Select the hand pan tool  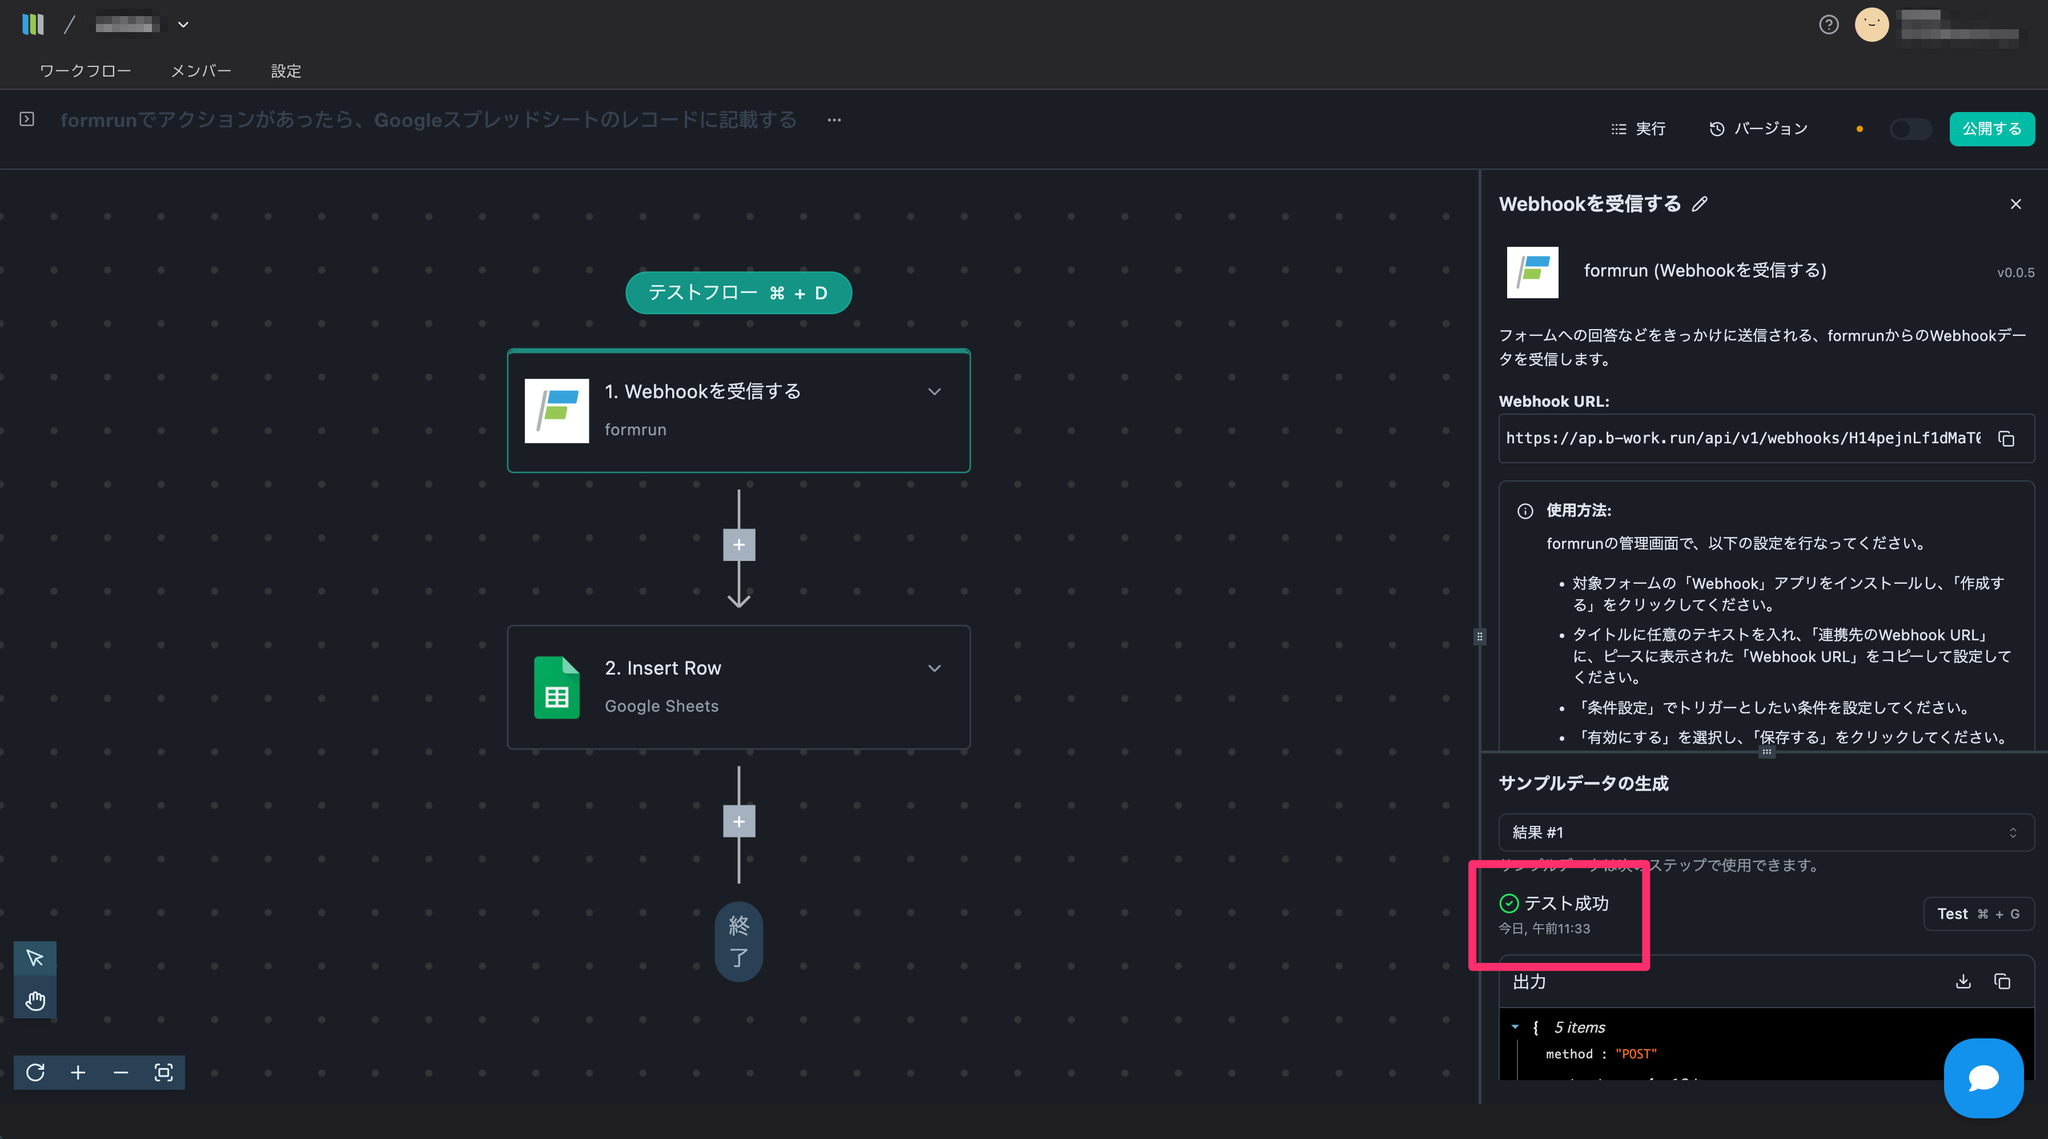point(35,1001)
